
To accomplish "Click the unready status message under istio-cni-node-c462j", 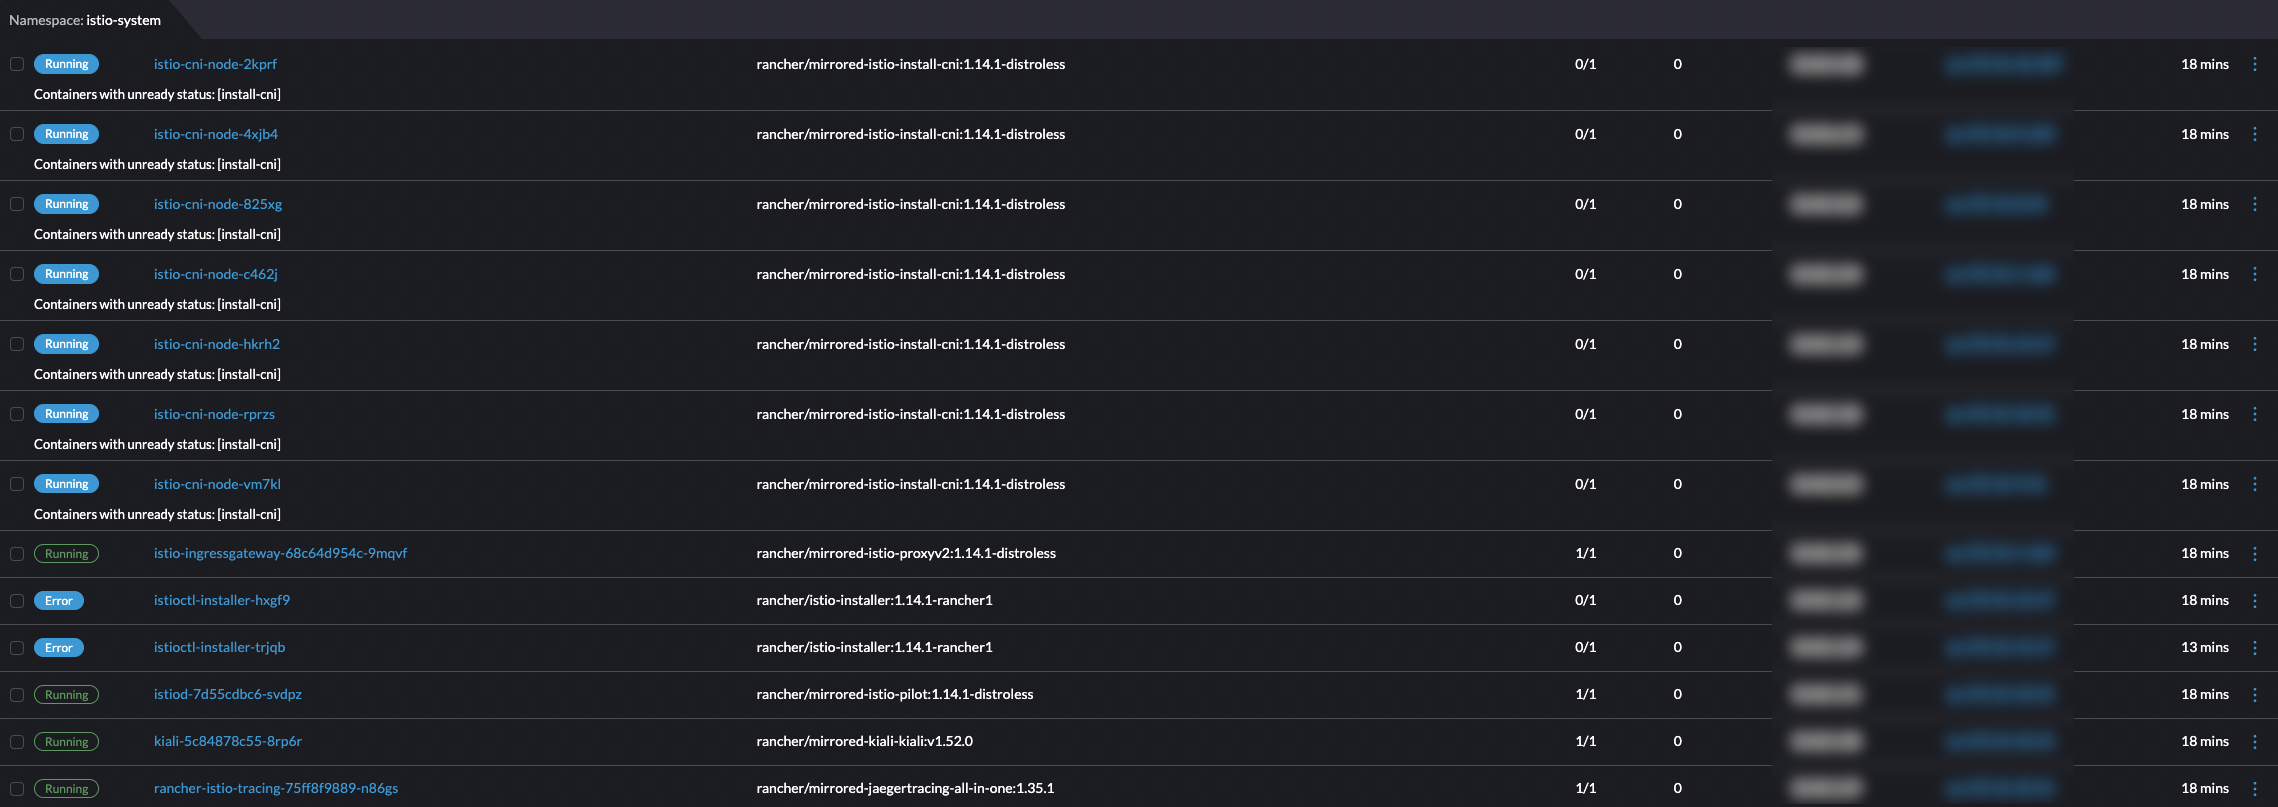I will point(155,304).
